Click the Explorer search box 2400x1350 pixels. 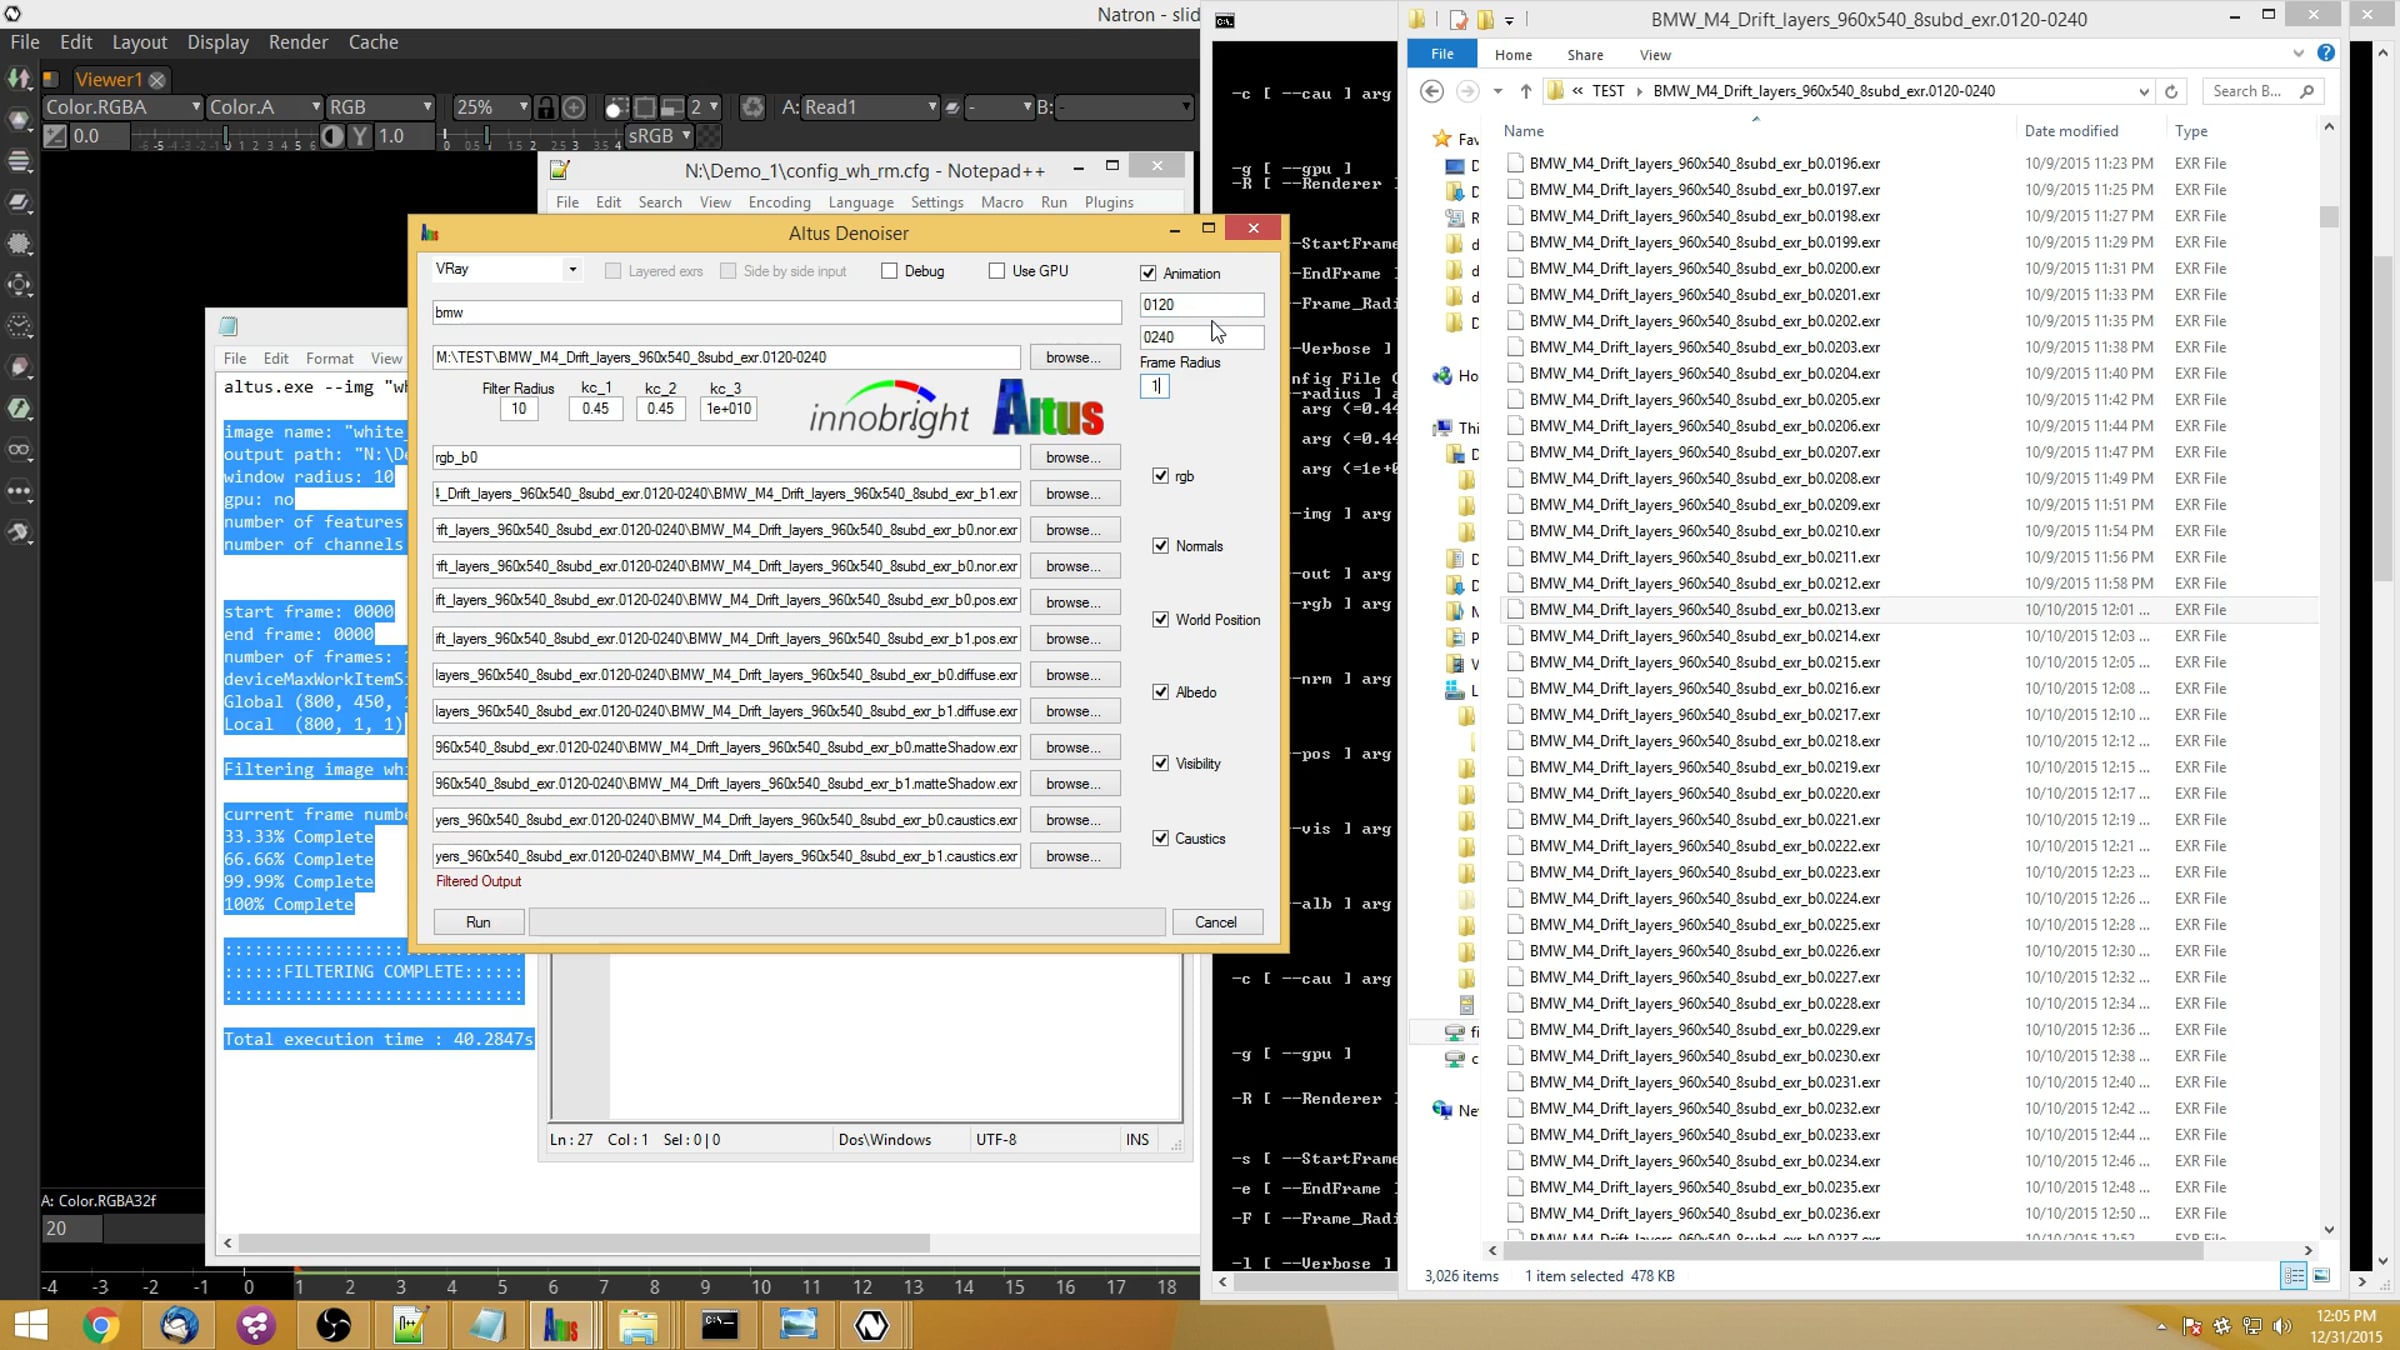[2262, 91]
